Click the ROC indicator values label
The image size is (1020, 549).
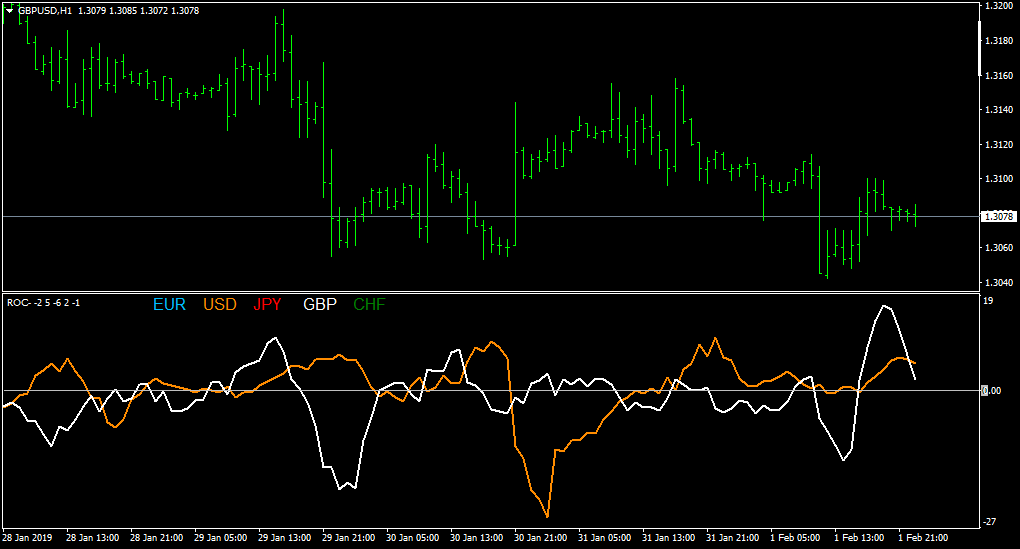[44, 302]
